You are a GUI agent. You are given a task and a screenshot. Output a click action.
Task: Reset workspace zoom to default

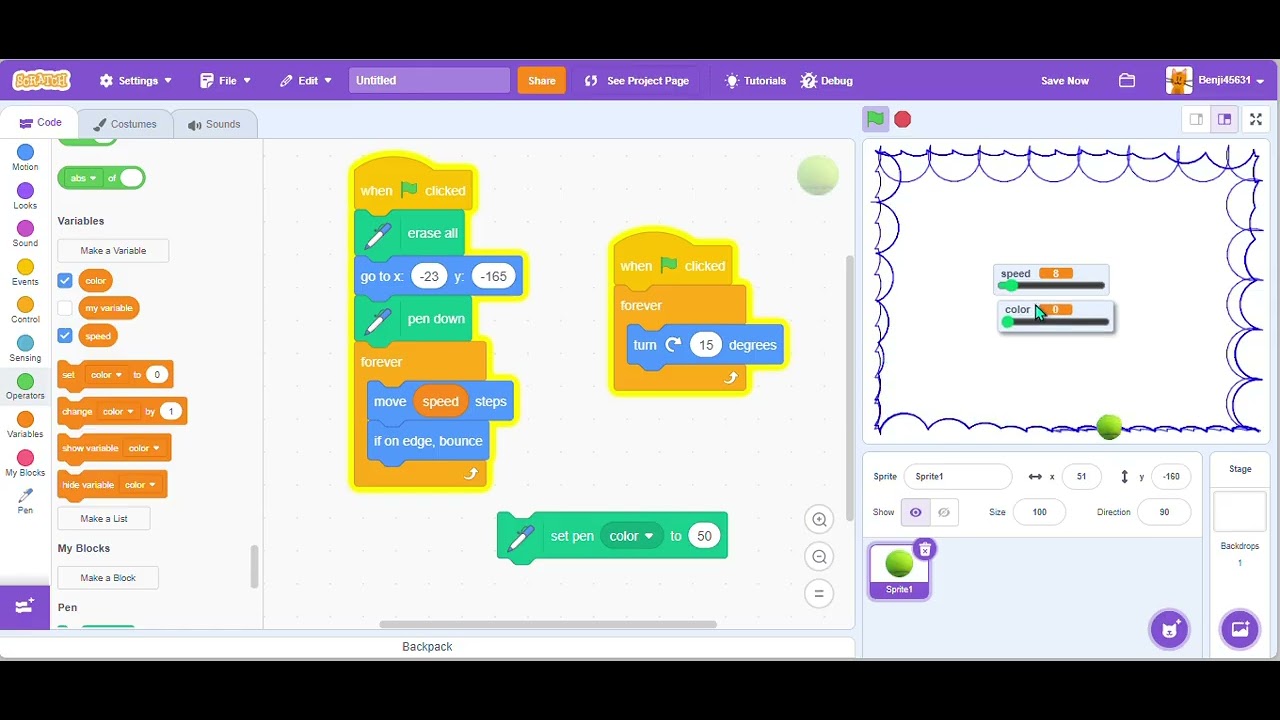(819, 594)
